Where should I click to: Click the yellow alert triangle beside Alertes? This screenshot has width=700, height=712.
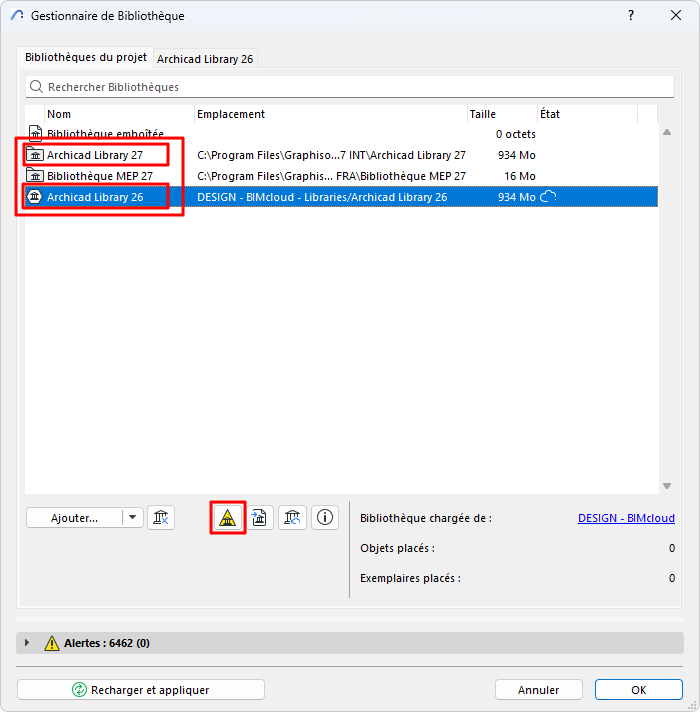pyautogui.click(x=52, y=643)
